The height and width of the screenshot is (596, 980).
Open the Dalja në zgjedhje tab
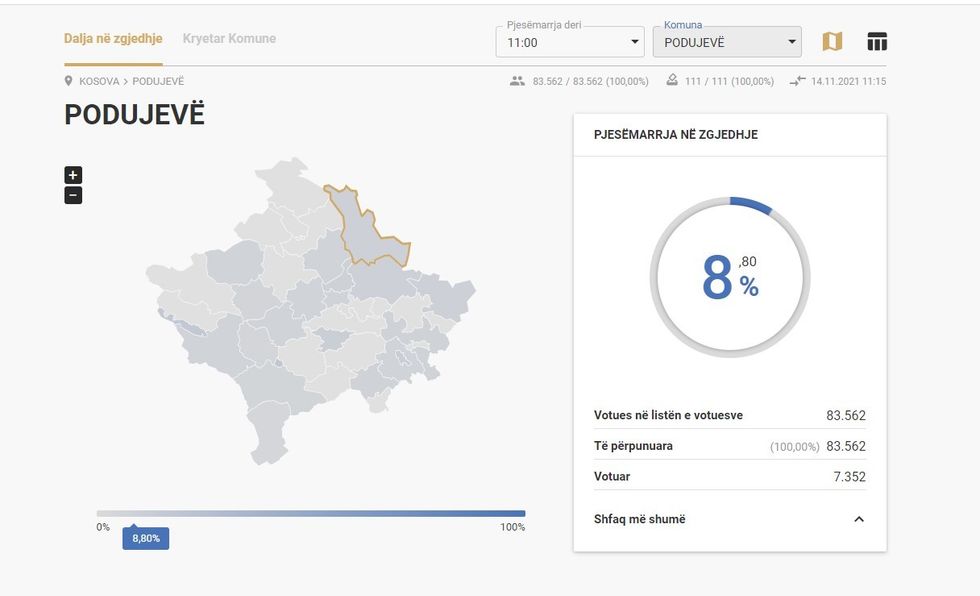113,38
